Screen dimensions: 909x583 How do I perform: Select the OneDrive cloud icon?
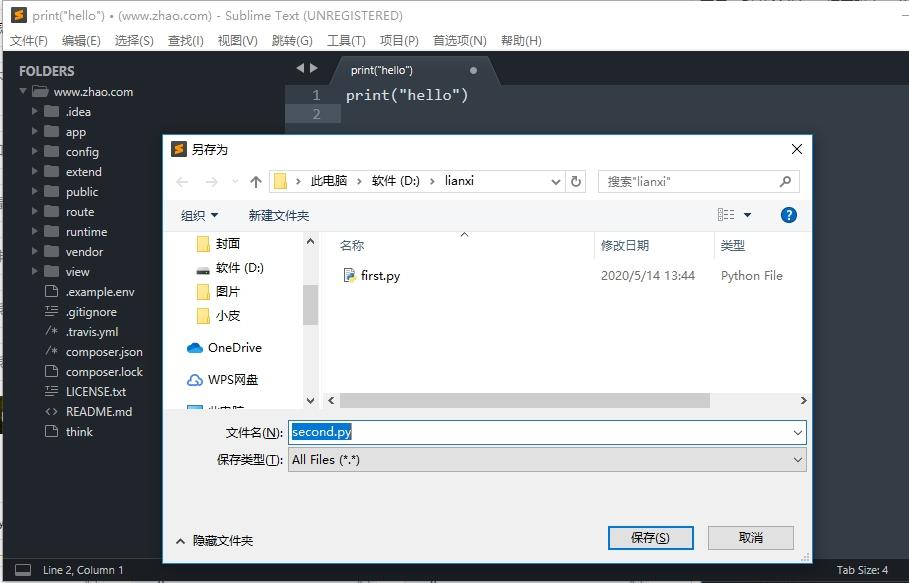tap(194, 348)
